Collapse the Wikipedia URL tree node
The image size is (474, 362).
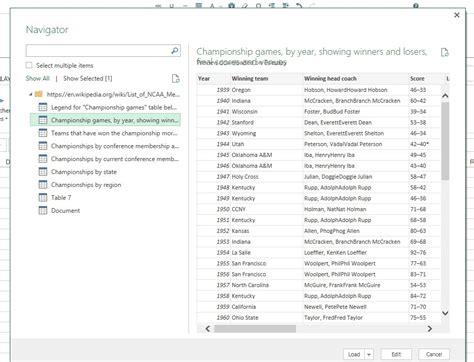30,94
